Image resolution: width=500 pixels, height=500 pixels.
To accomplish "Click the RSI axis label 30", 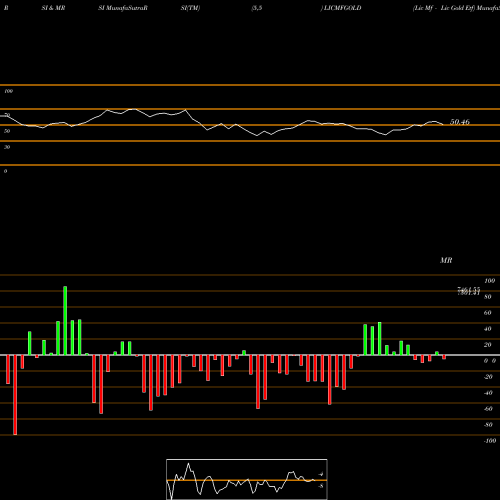I will tap(7, 147).
